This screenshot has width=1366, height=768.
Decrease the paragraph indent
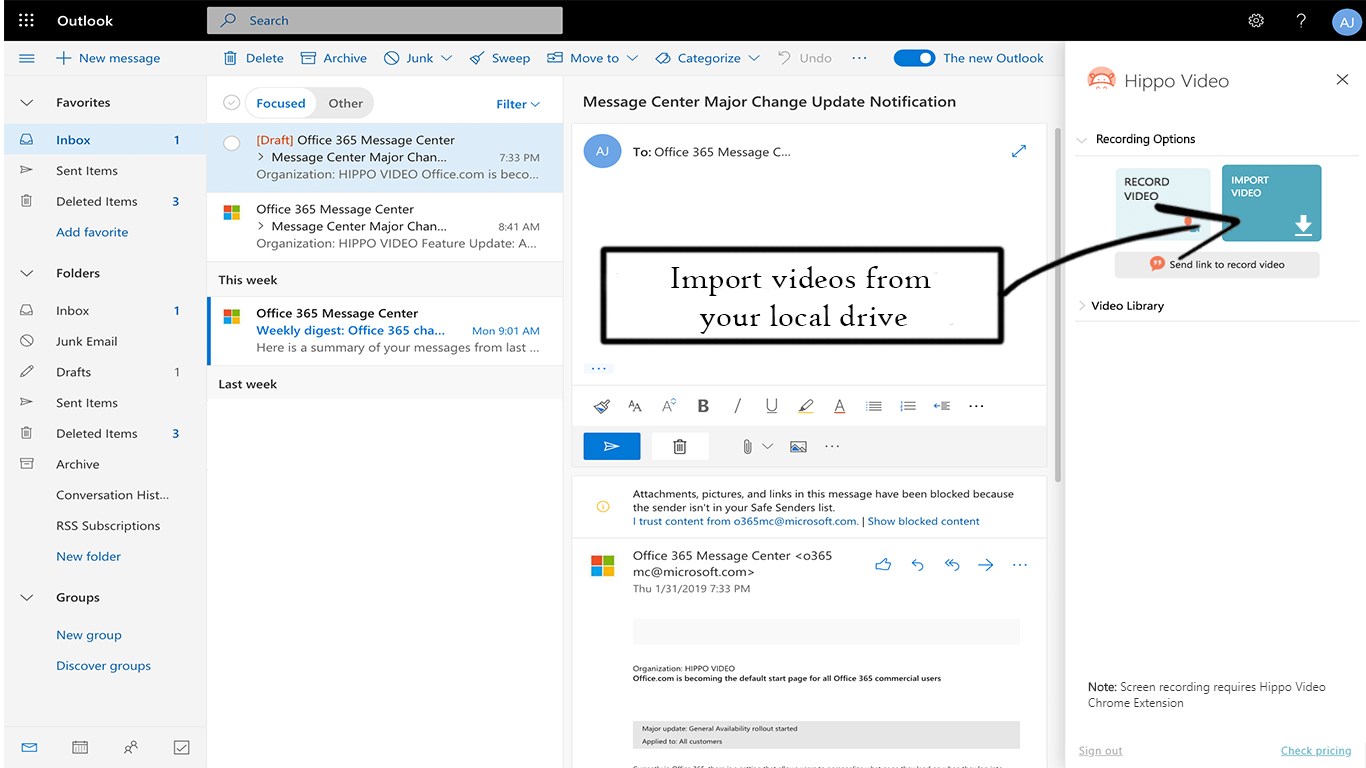pos(942,406)
